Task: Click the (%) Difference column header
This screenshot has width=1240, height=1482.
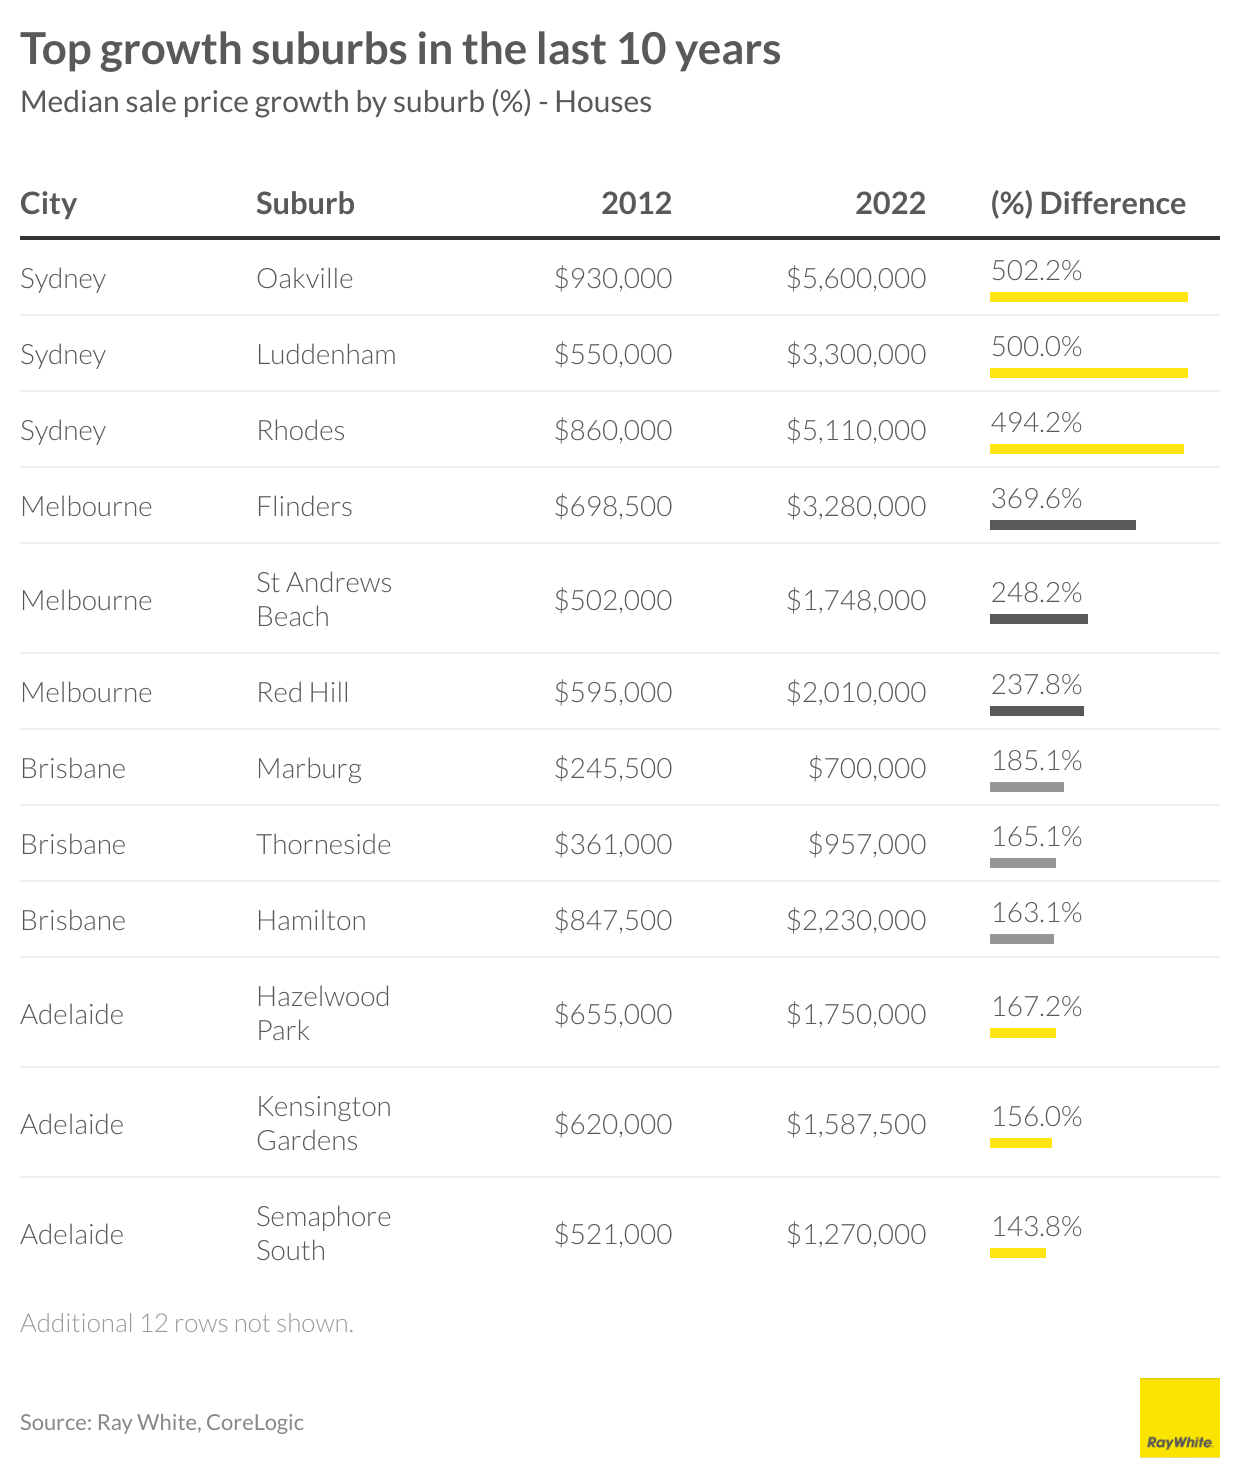Action: pos(1087,203)
